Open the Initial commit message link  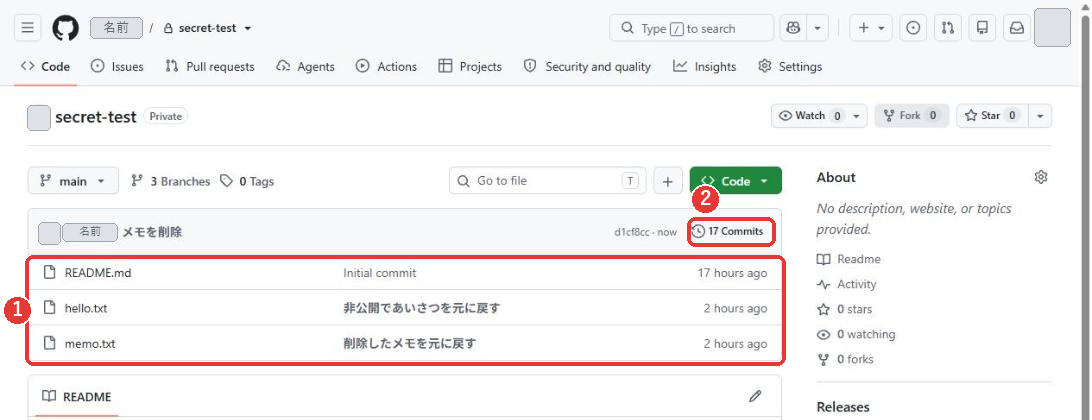[380, 273]
